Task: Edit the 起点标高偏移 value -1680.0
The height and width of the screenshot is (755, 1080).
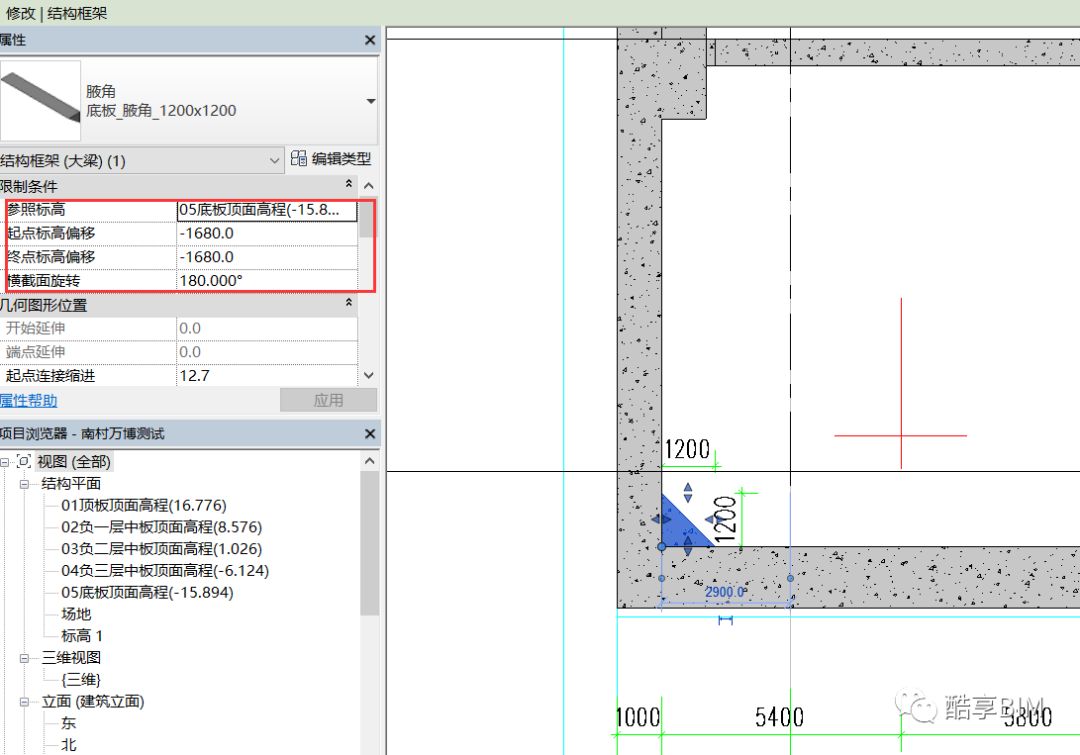Action: (x=267, y=234)
